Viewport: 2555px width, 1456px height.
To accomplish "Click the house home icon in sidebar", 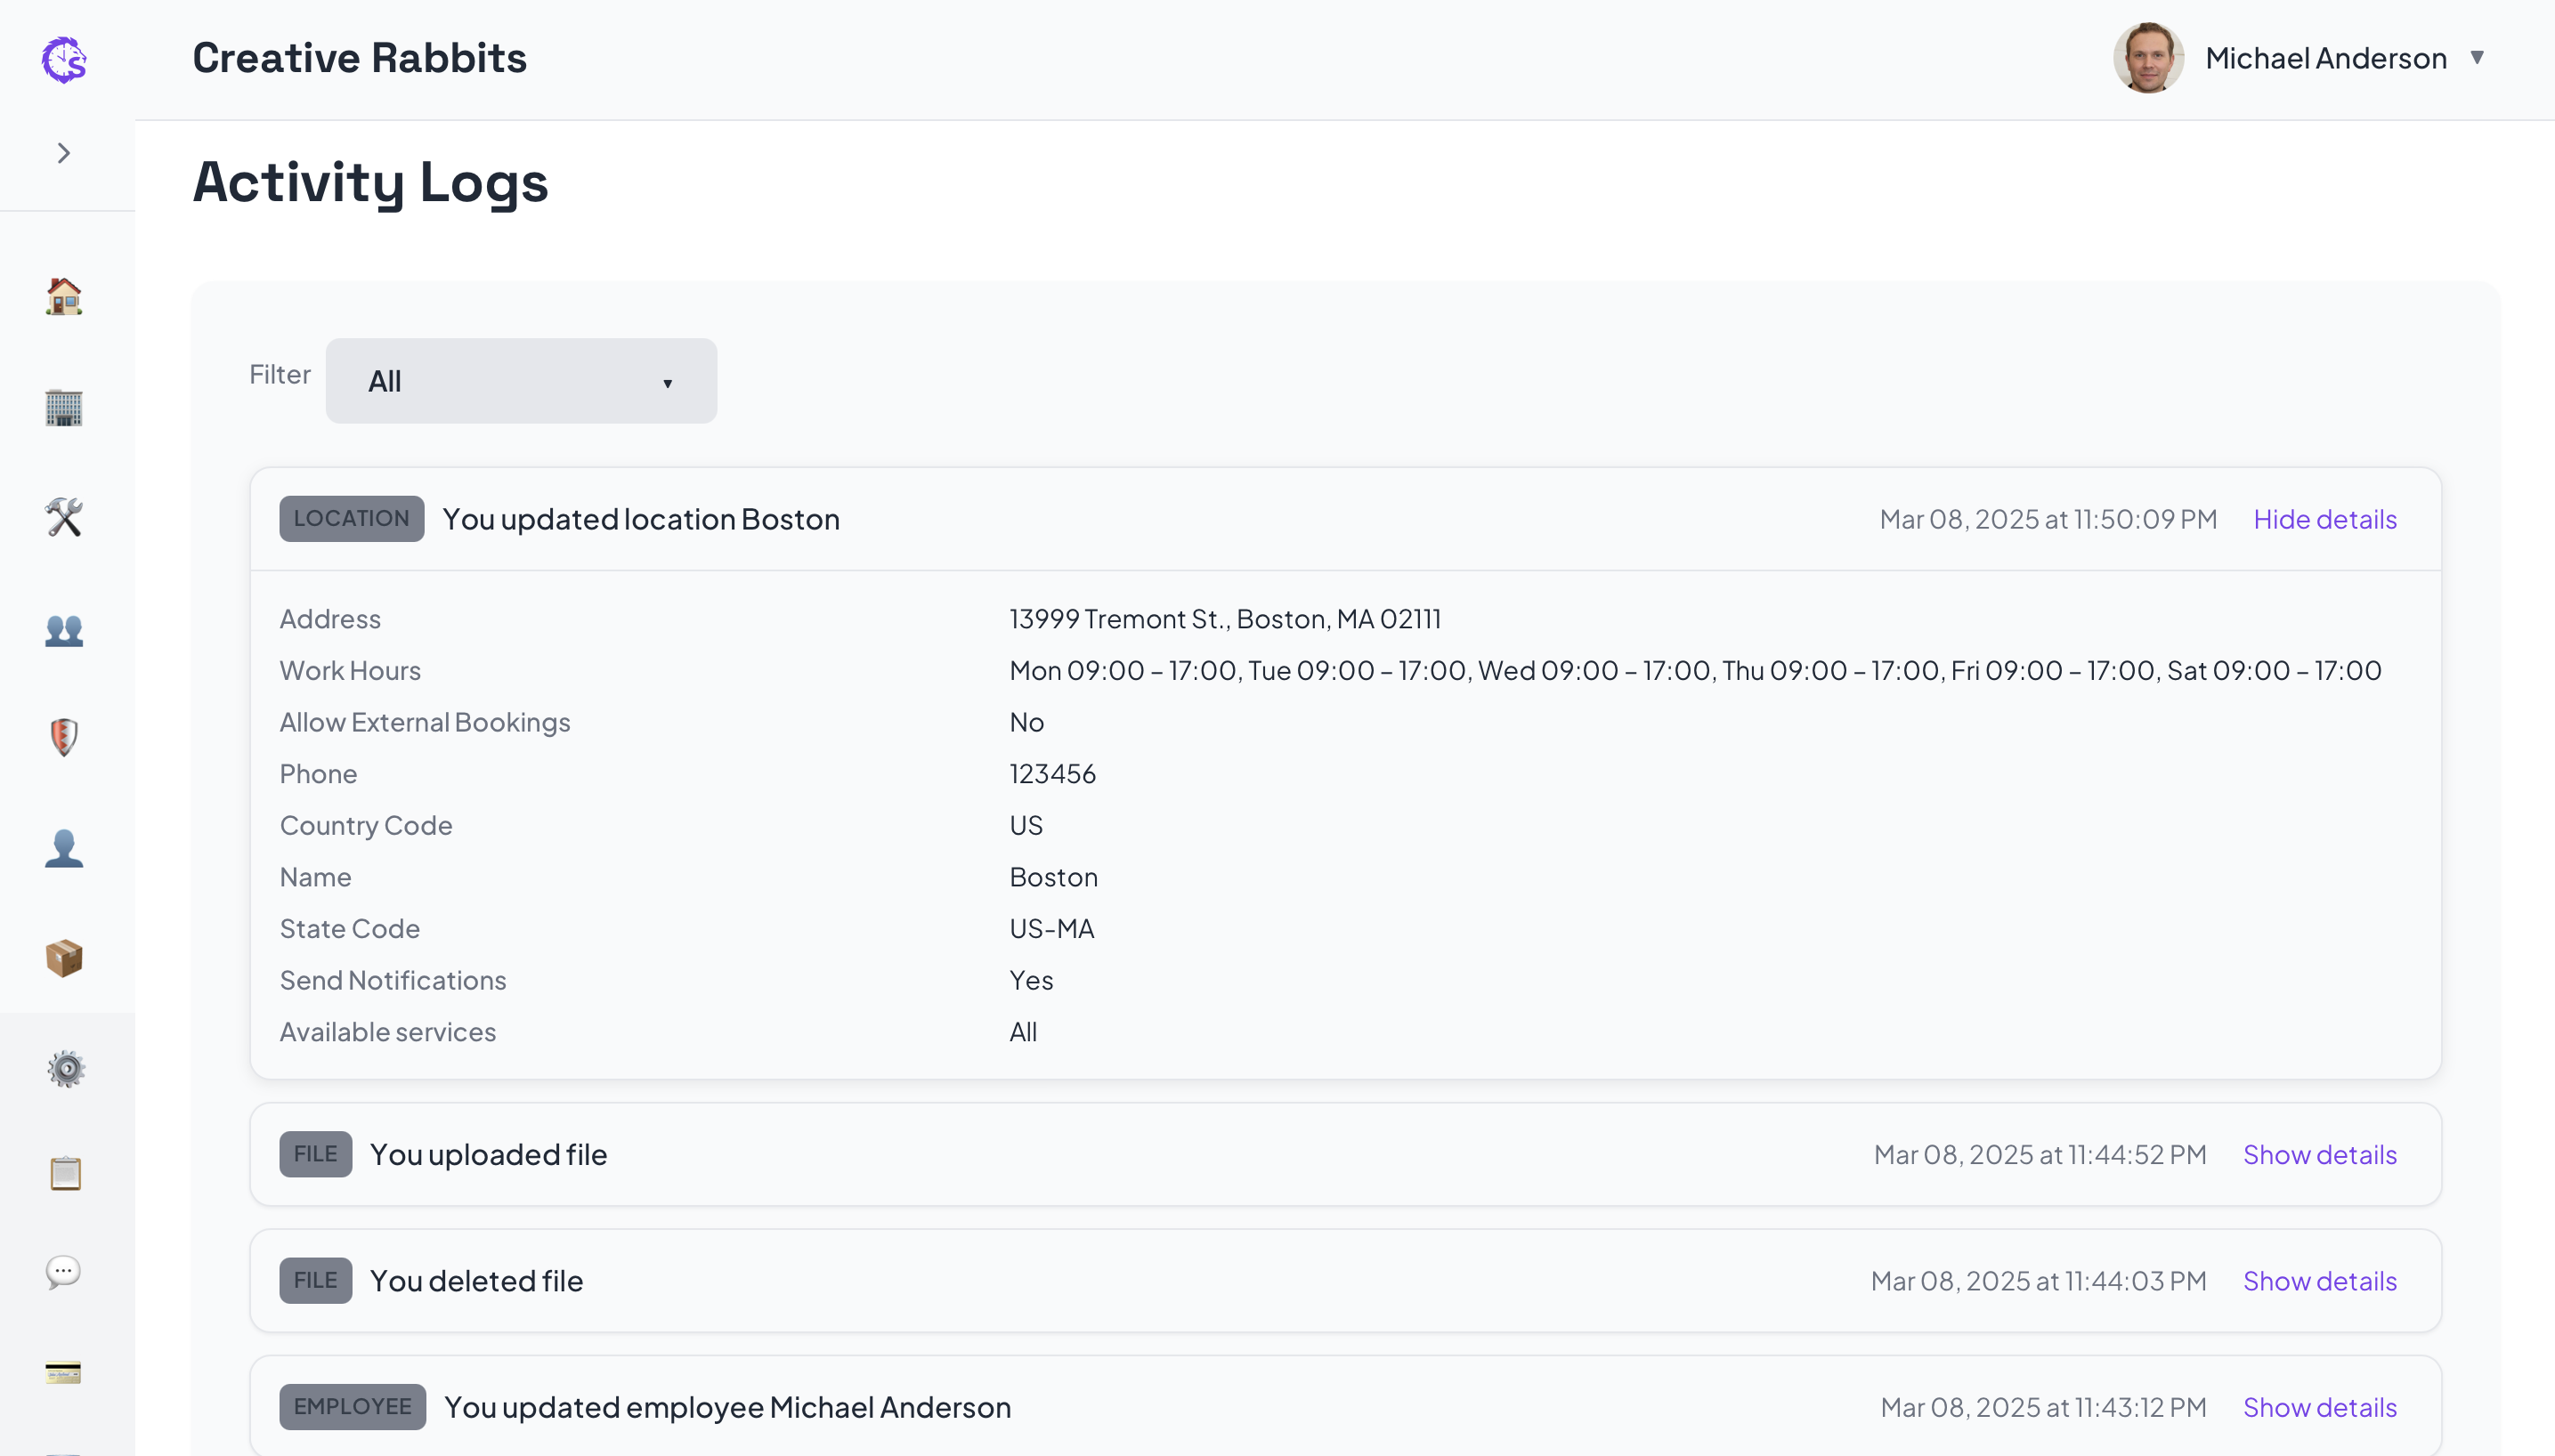I will pyautogui.click(x=64, y=297).
